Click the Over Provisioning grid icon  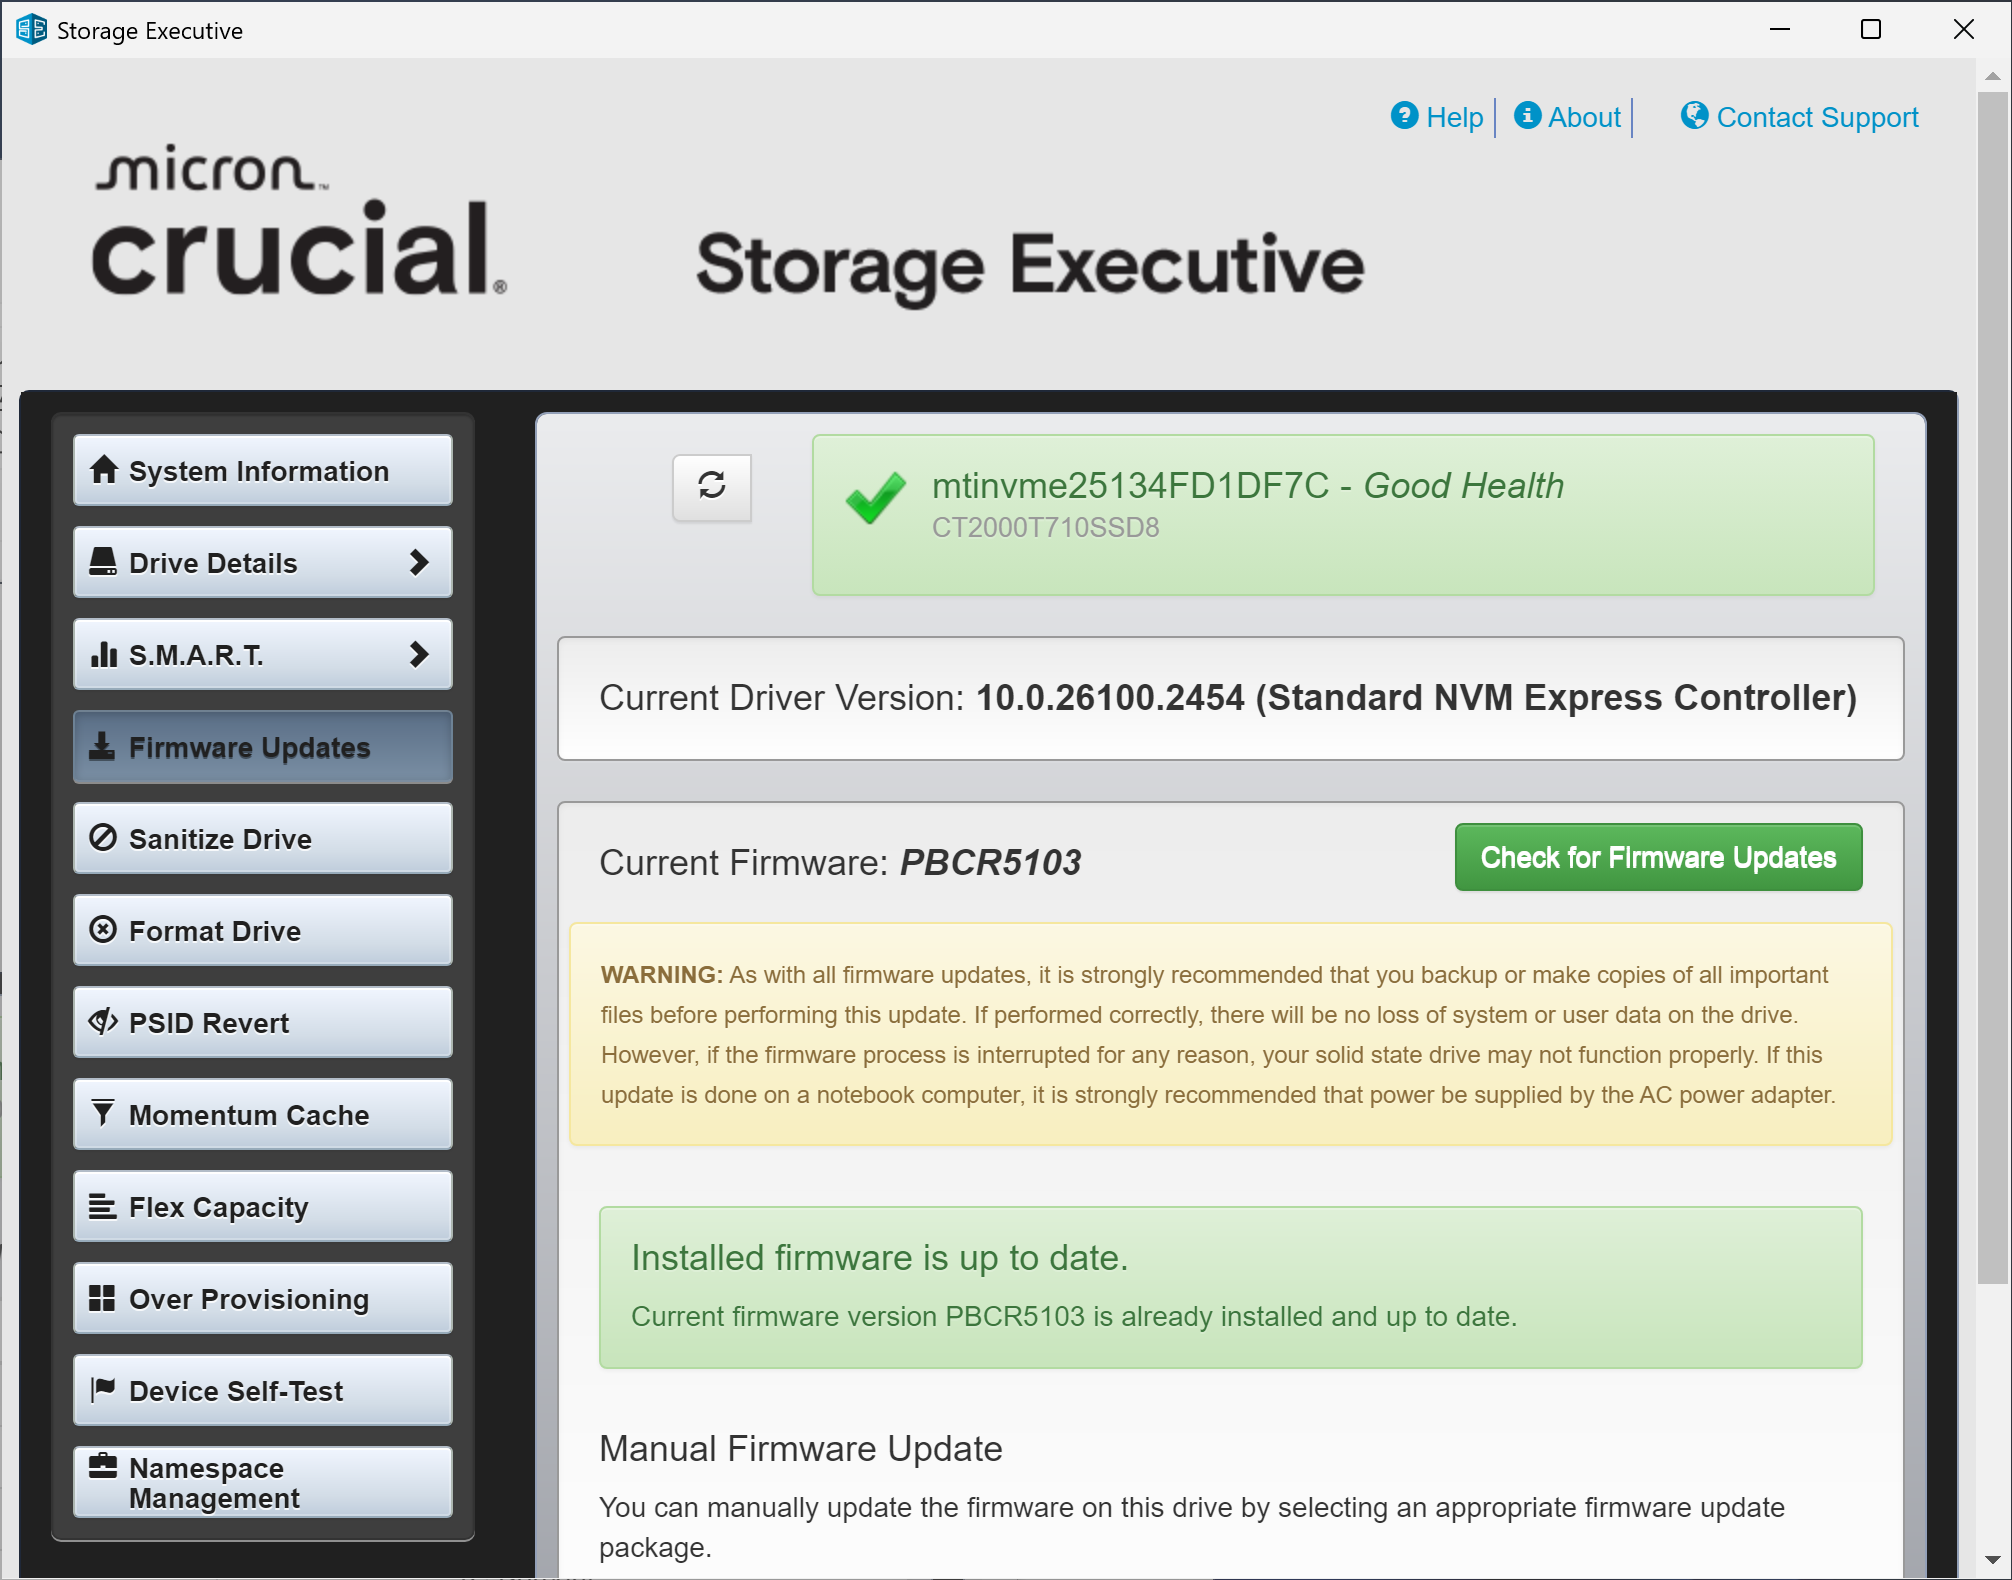pos(102,1298)
